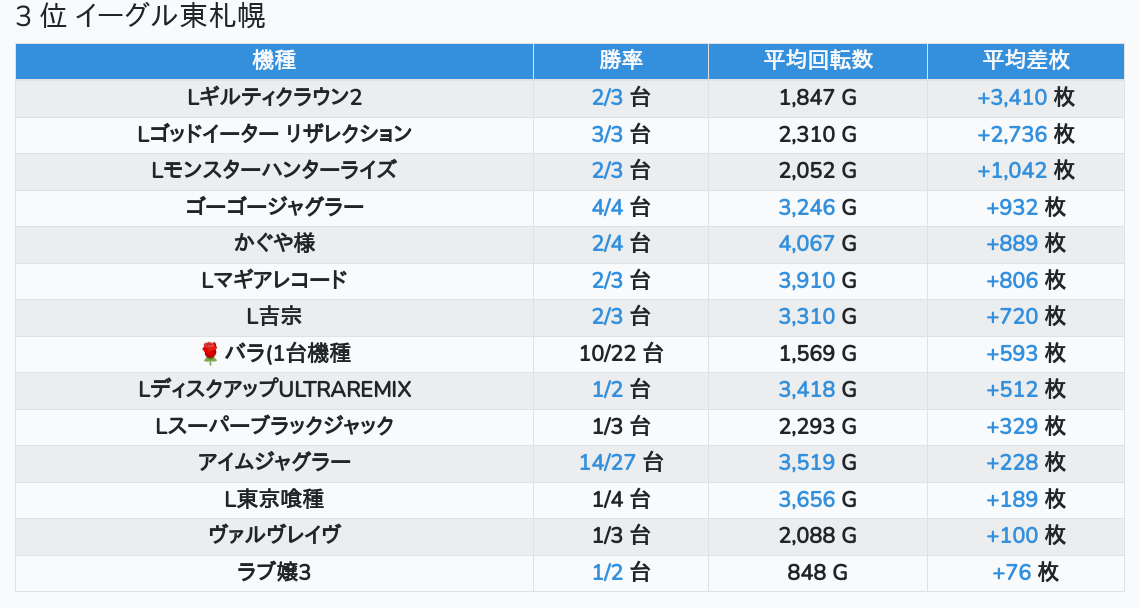
Task: Click the 平均差枚 column header
Action: [1025, 60]
